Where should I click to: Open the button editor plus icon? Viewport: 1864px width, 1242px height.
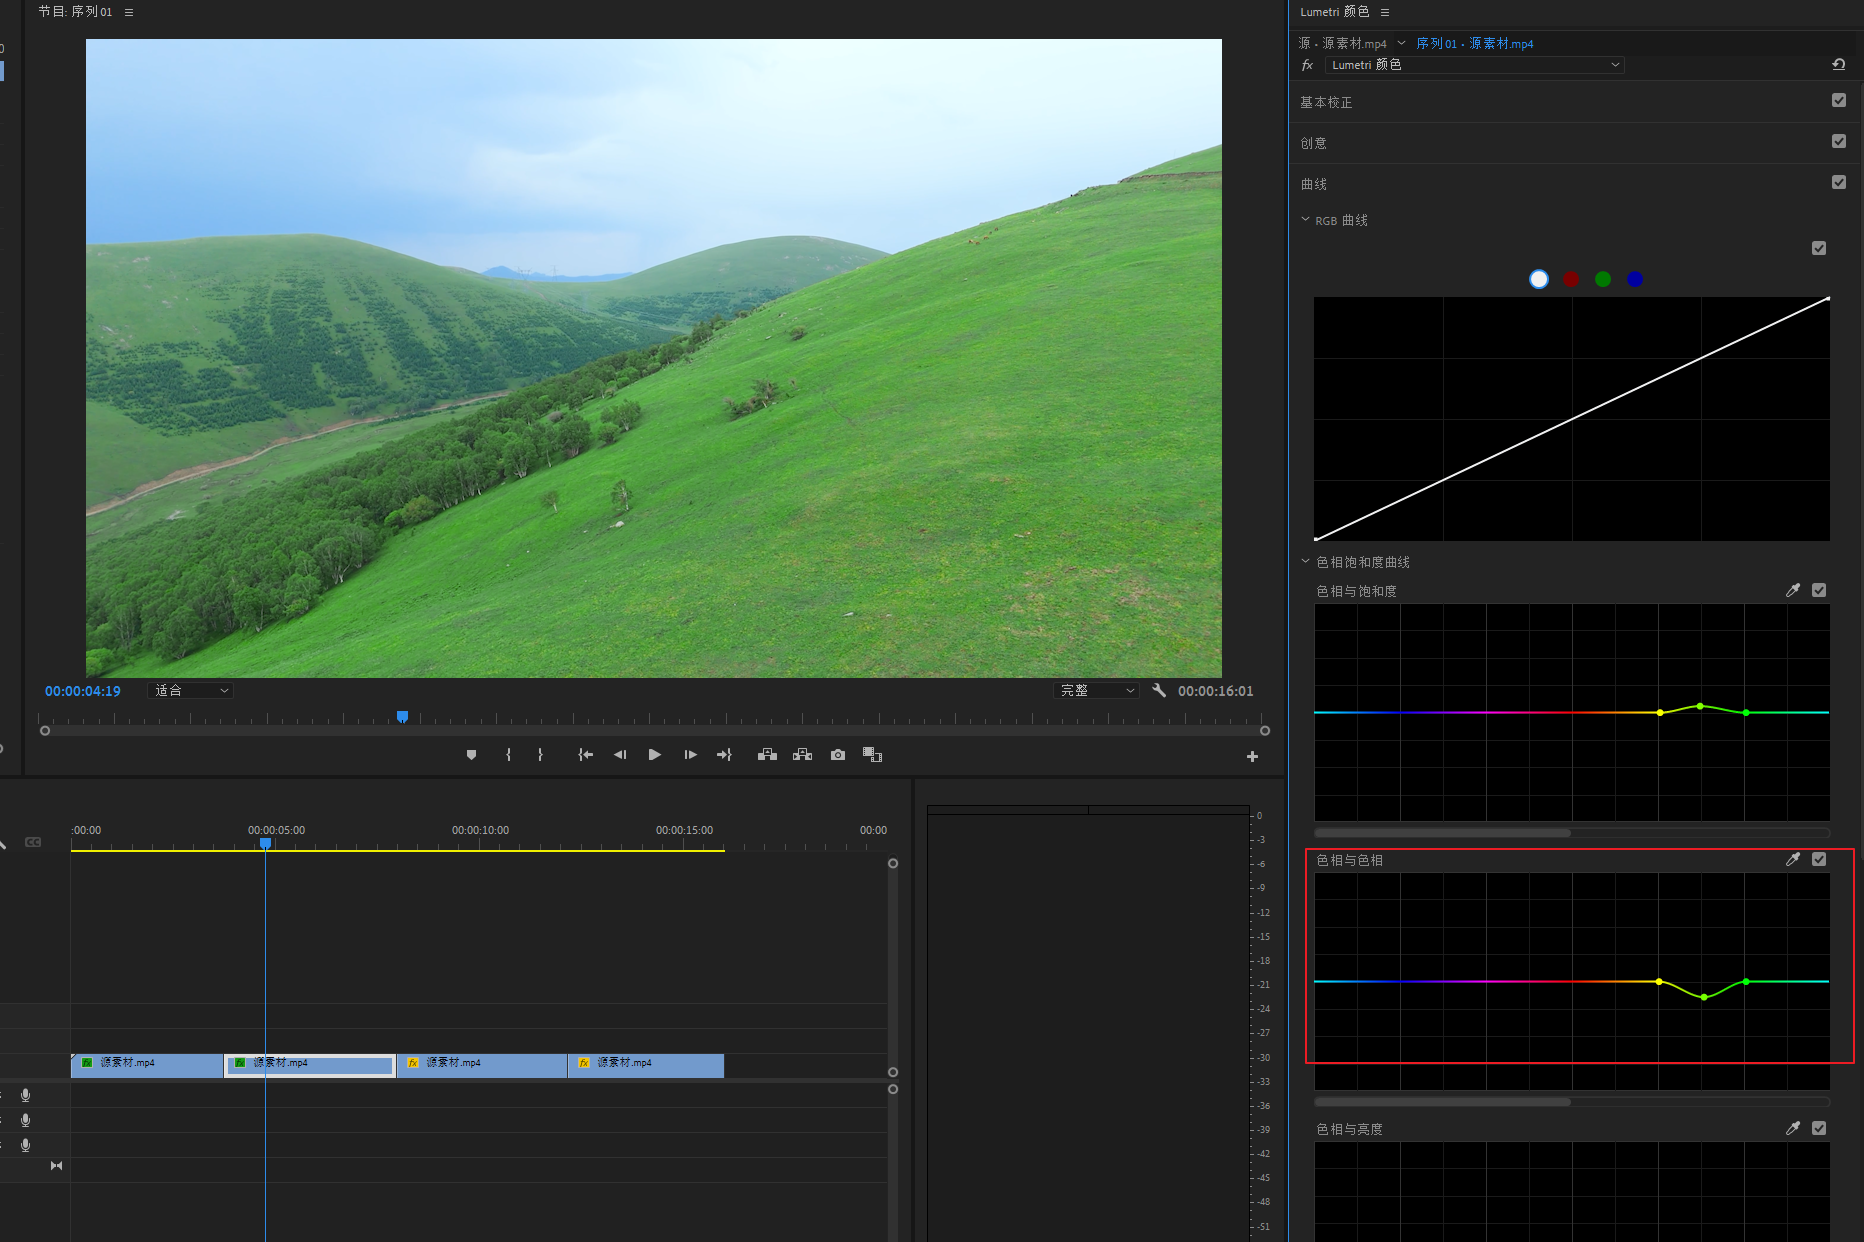[x=1252, y=757]
